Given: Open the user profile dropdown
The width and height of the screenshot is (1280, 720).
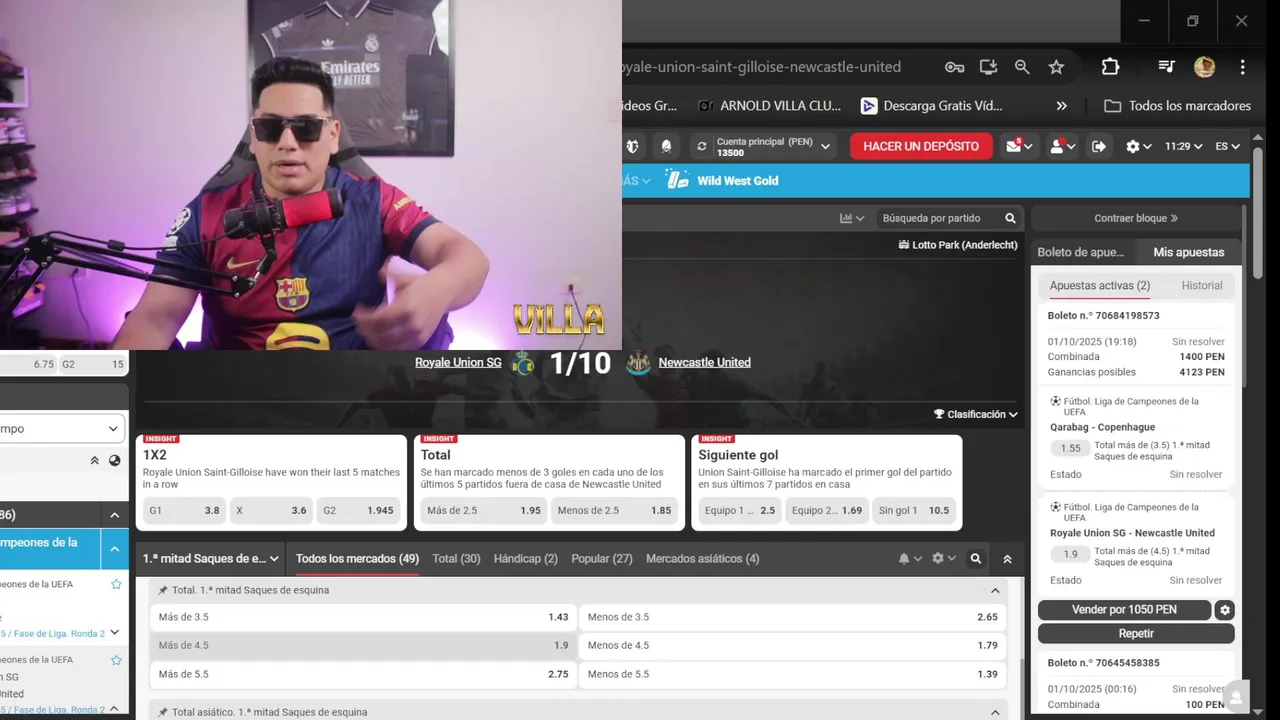Looking at the screenshot, I should pos(1062,146).
